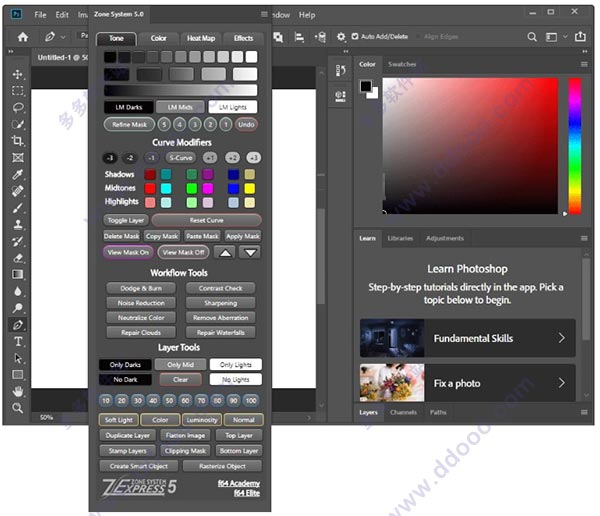Select No Lights layer option
Screen dimensions: 600x516
coord(236,379)
